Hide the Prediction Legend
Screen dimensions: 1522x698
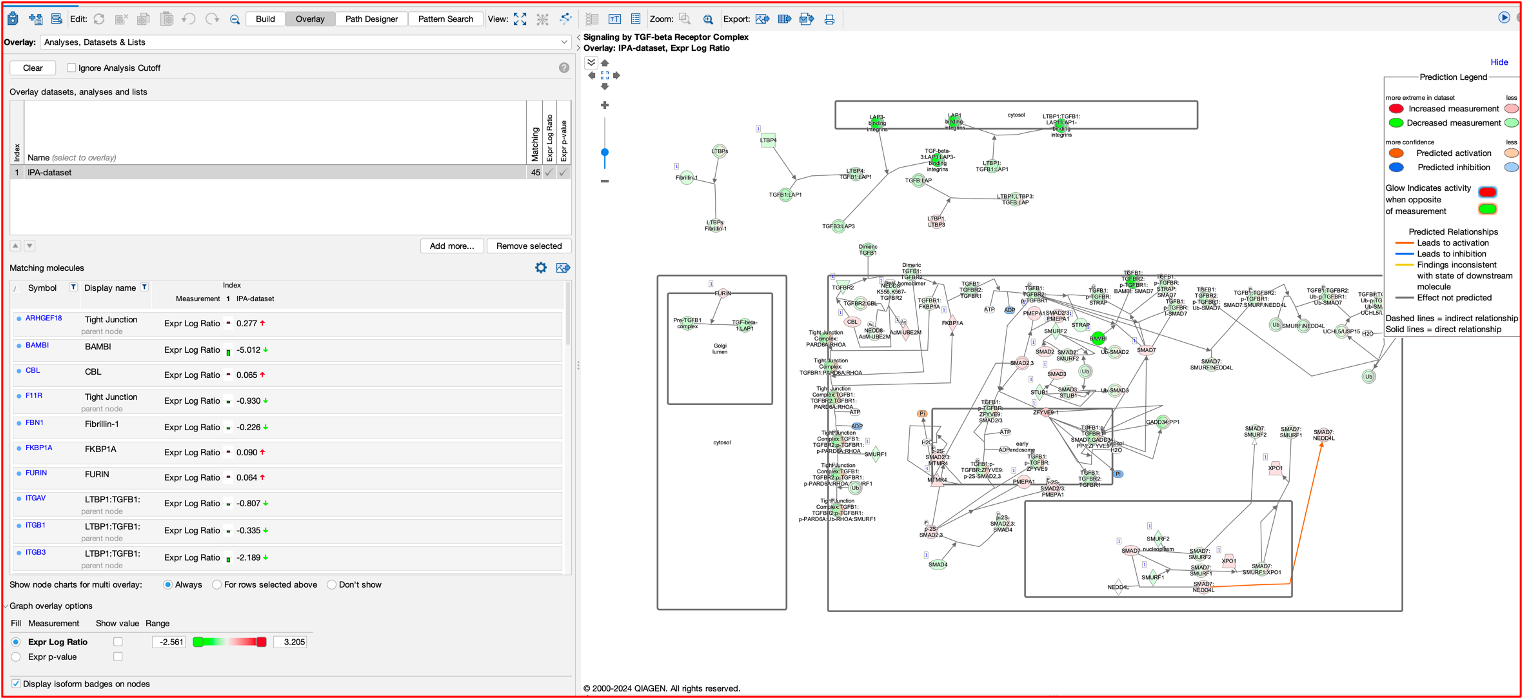pos(1499,62)
